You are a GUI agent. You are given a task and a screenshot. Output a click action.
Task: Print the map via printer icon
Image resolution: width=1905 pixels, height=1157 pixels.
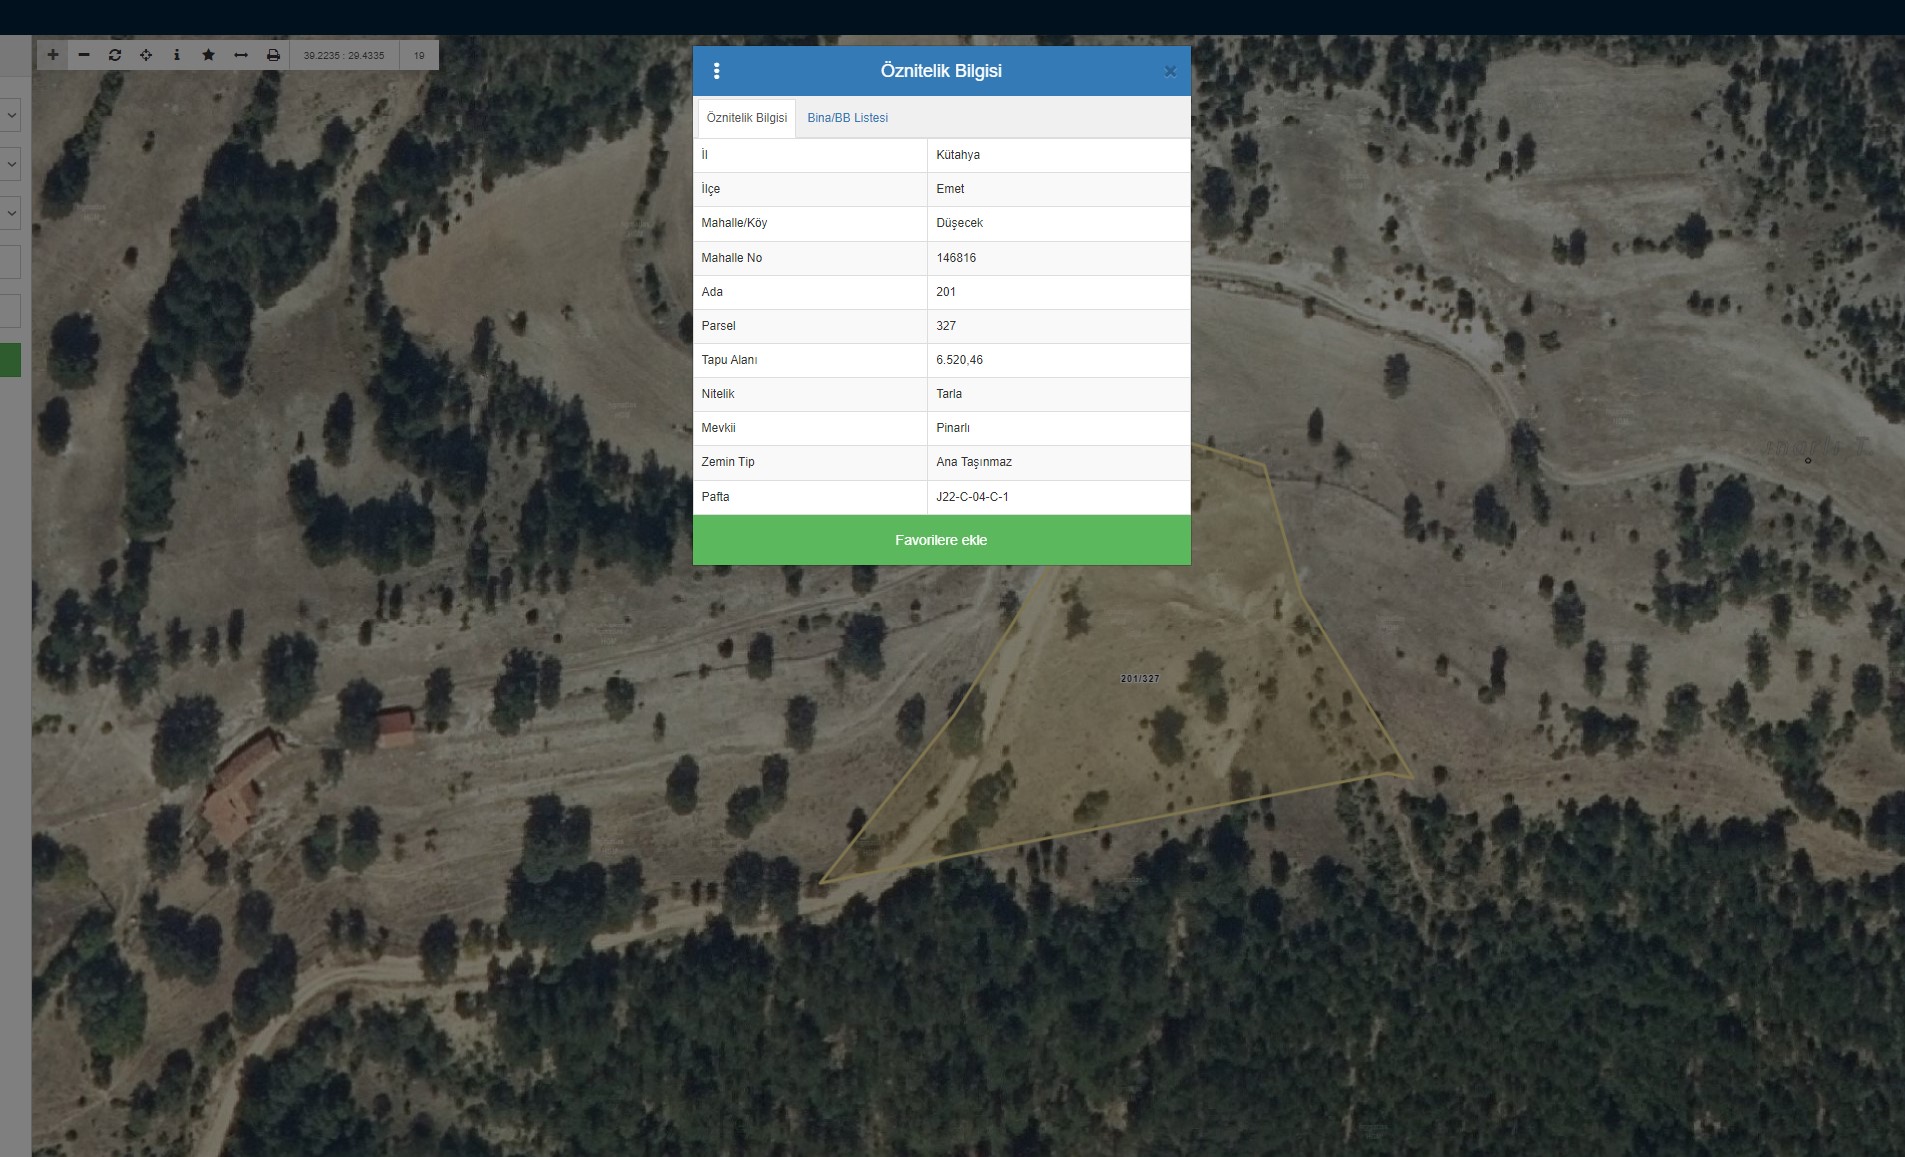[273, 55]
